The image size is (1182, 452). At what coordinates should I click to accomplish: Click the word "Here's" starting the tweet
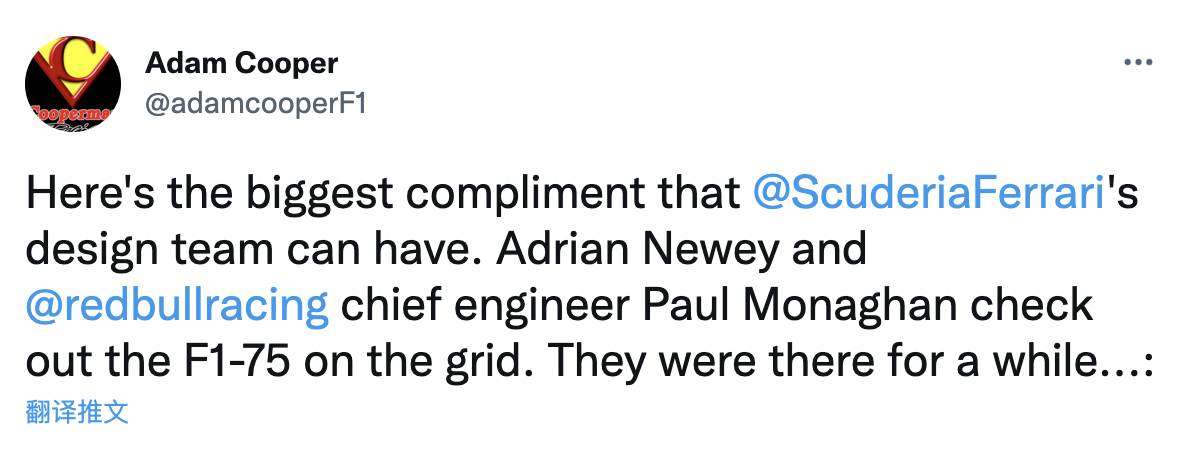point(82,194)
